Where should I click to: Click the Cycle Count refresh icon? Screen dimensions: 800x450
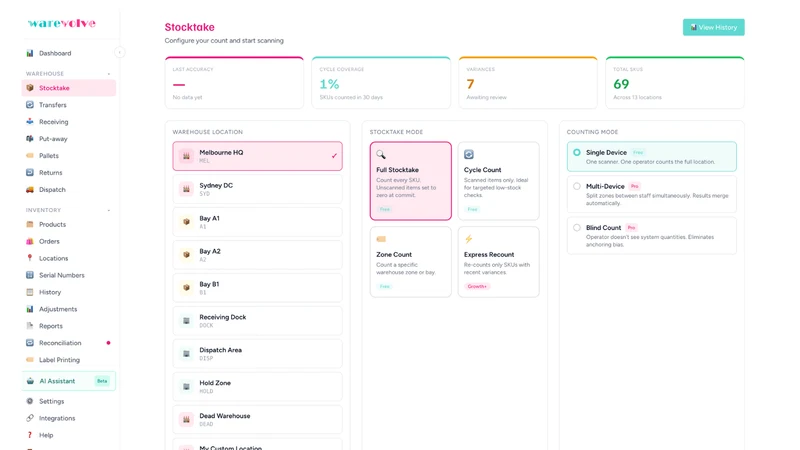468,154
